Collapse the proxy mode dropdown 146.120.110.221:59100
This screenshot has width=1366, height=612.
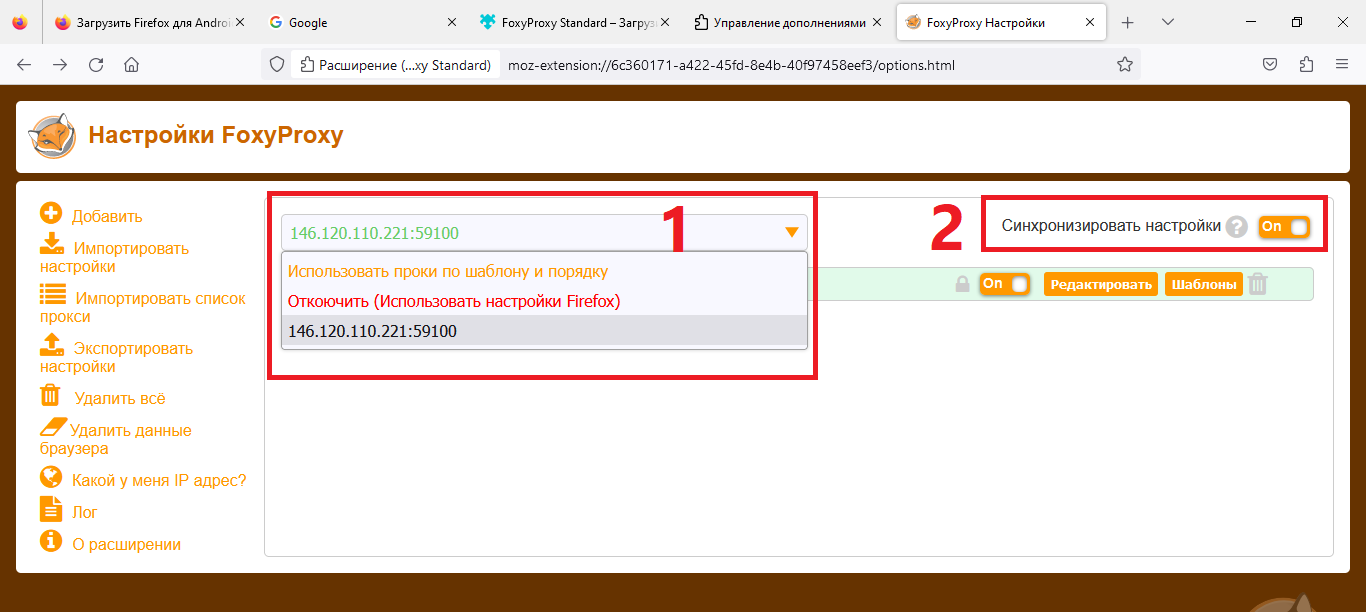coord(544,233)
